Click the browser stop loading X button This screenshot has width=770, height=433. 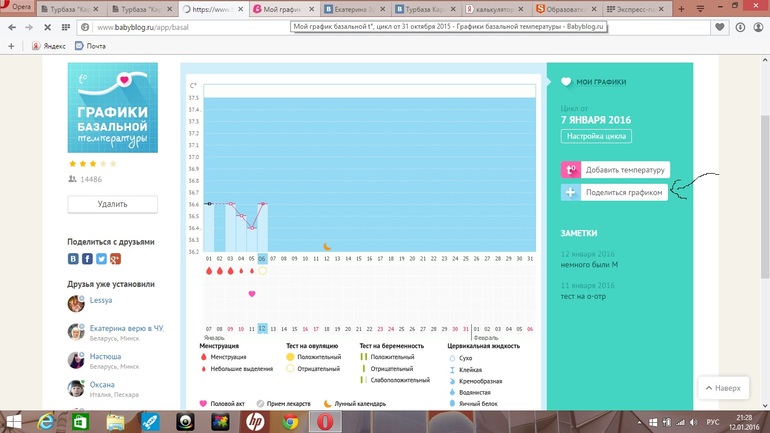(47, 28)
